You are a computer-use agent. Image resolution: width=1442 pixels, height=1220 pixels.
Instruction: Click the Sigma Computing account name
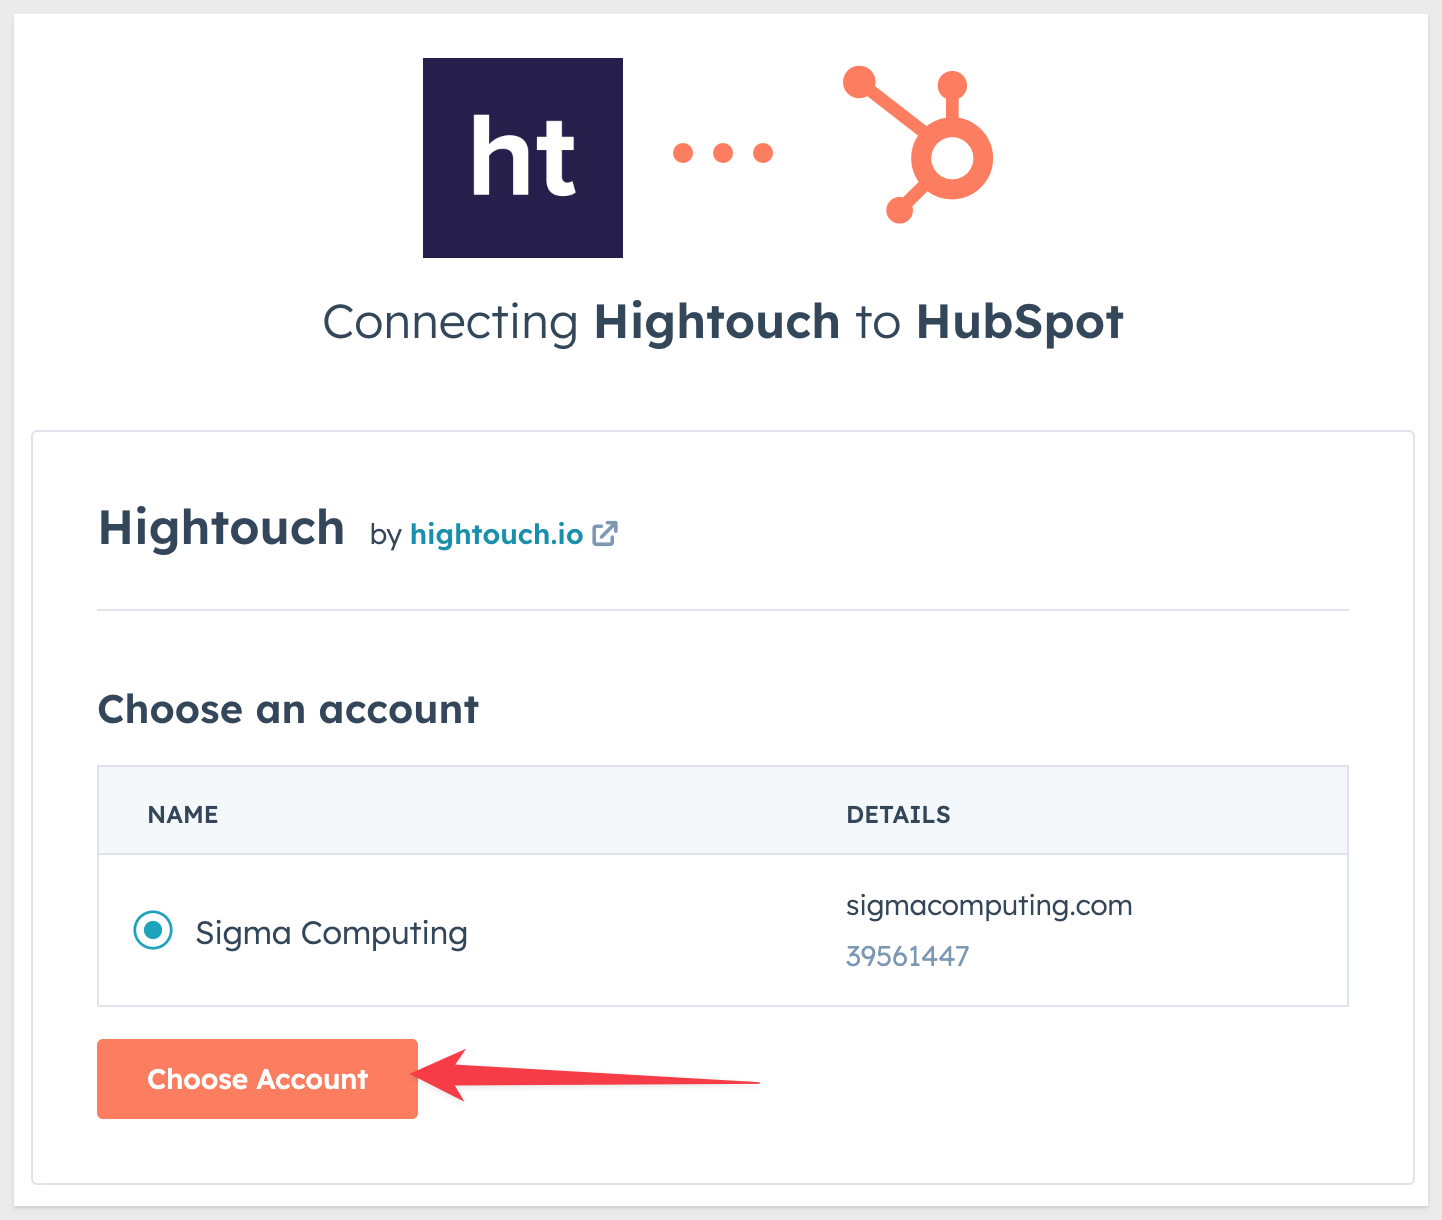coord(332,933)
